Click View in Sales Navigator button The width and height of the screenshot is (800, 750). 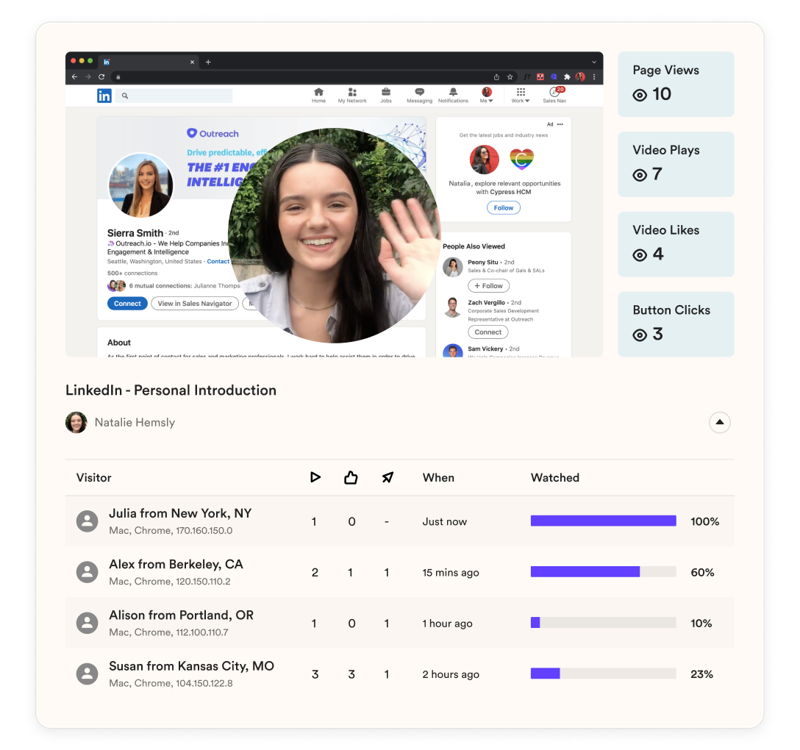194,303
